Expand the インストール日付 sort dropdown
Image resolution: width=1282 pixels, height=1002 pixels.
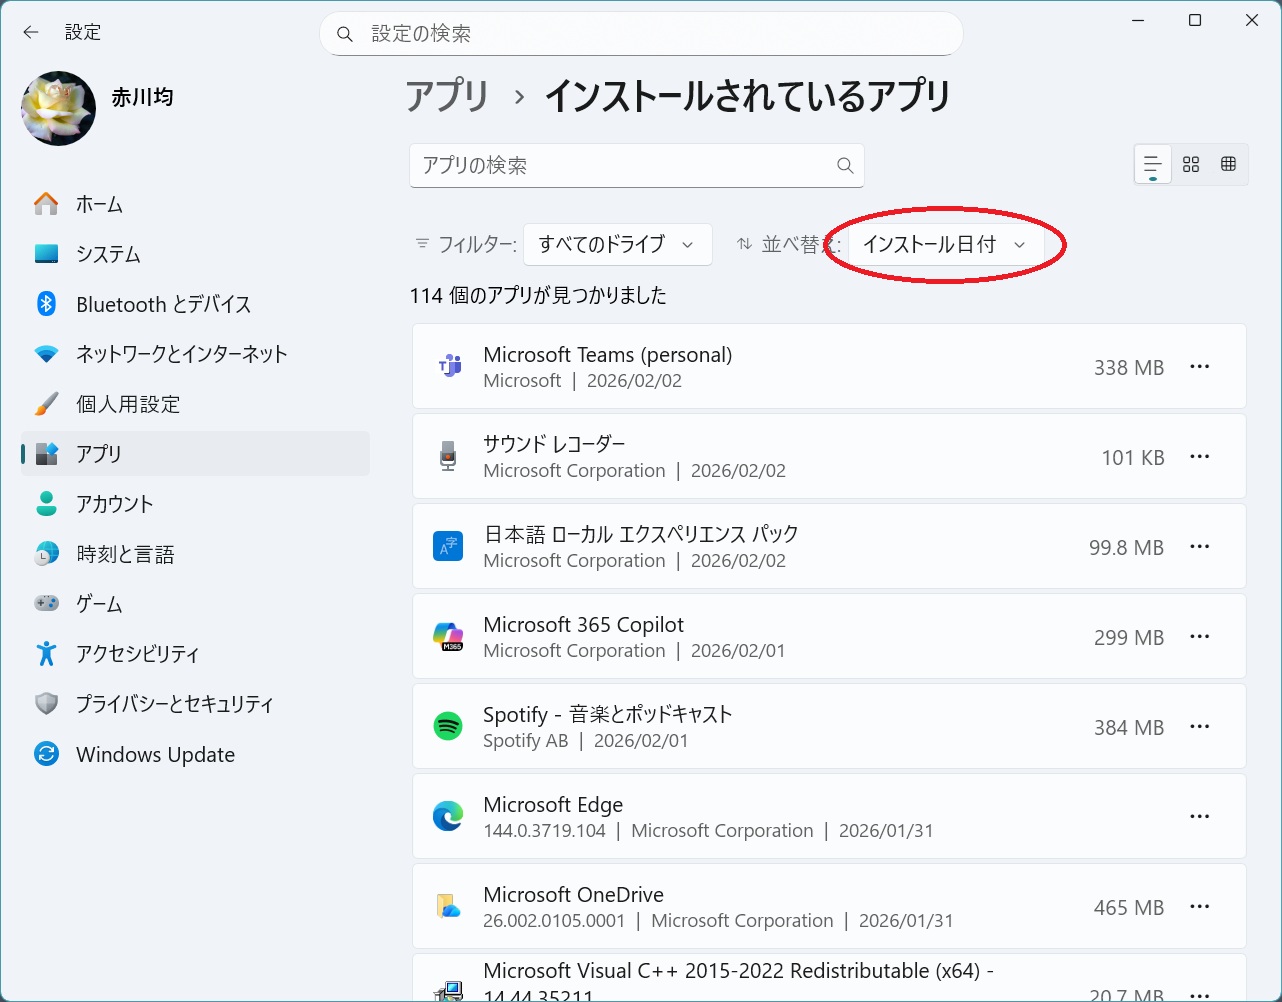[x=944, y=245]
